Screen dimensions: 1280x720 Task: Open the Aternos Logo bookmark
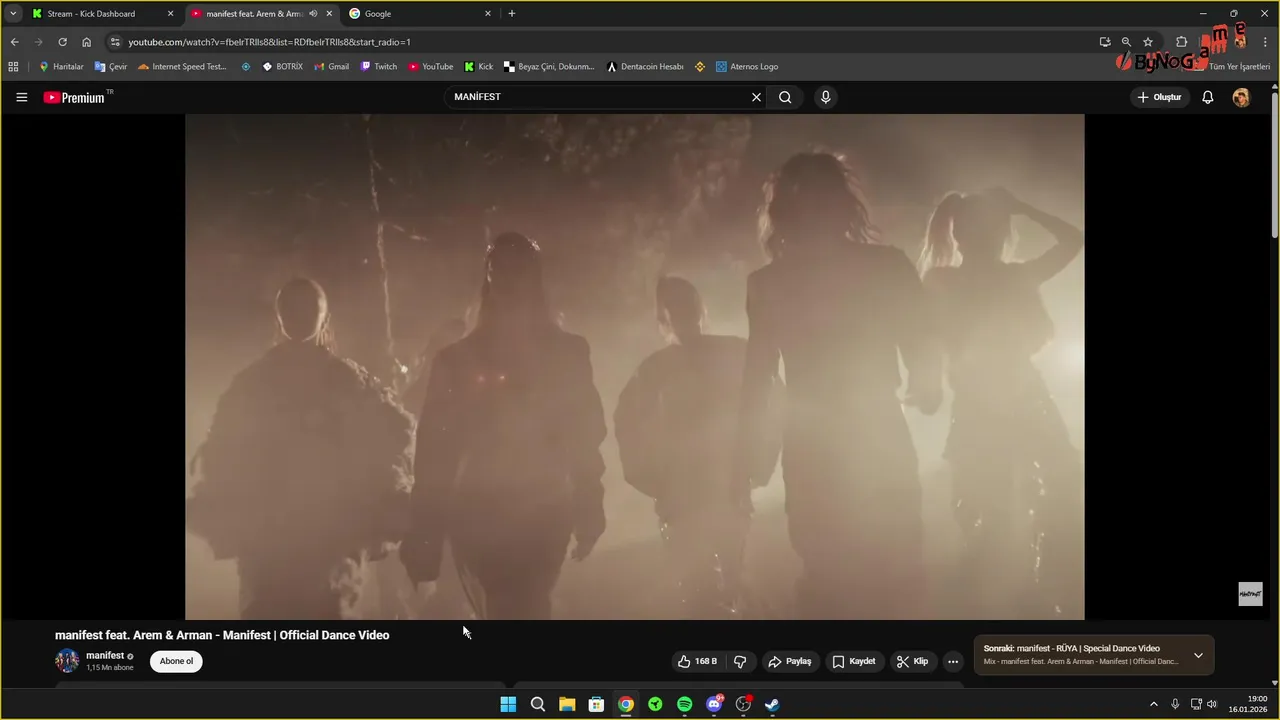pos(747,67)
